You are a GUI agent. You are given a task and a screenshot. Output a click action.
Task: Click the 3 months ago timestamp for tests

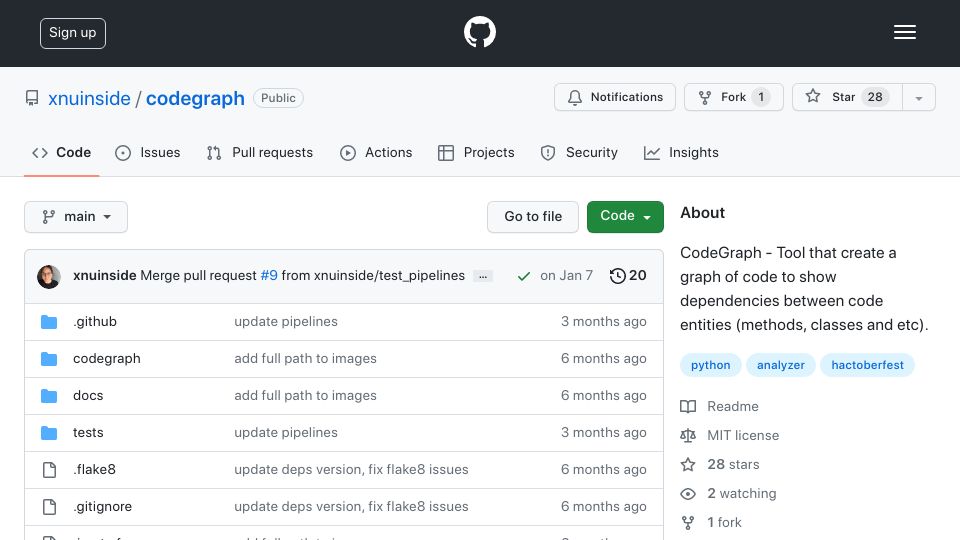(604, 432)
